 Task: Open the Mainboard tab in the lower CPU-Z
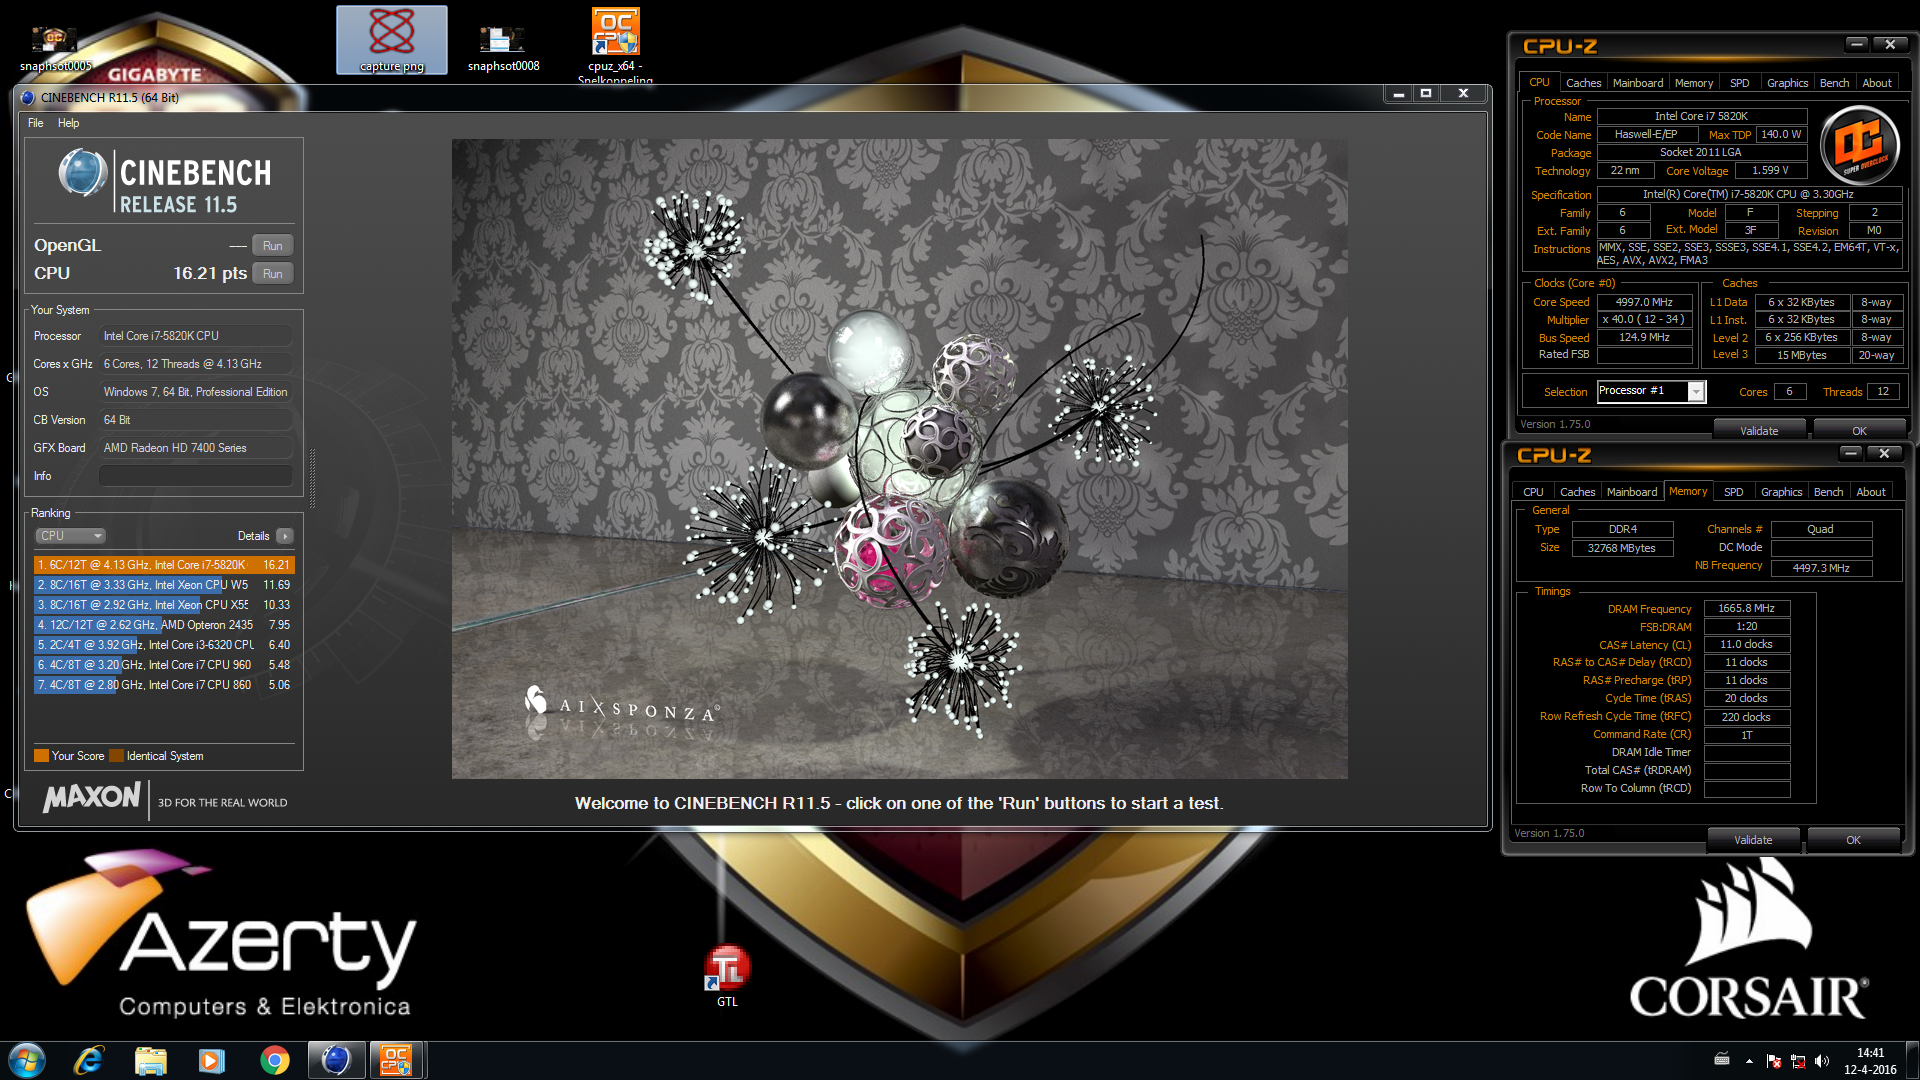pos(1632,492)
